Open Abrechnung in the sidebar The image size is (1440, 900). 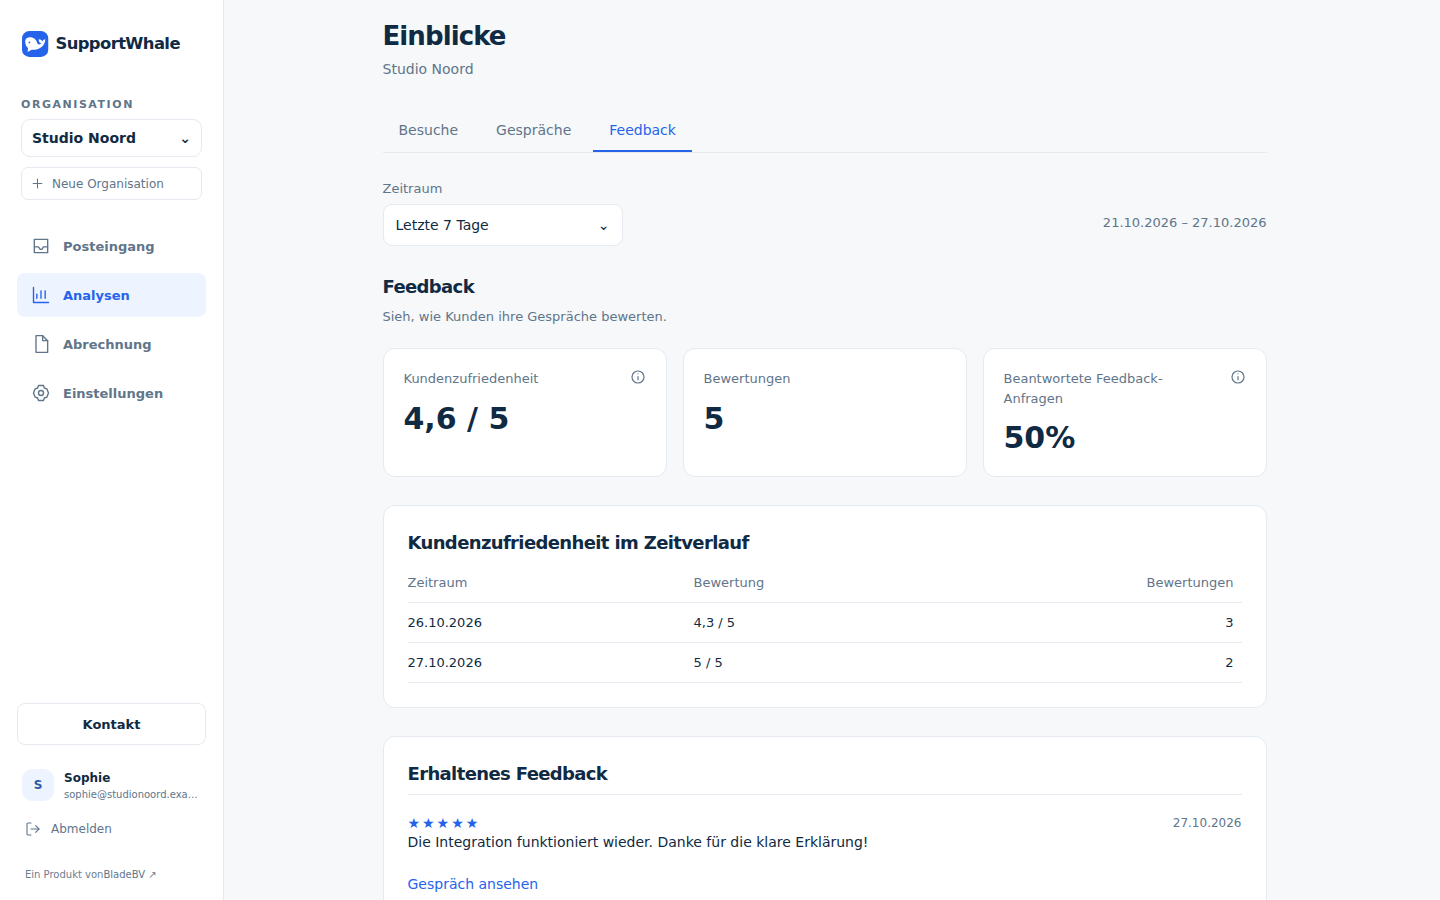pos(111,344)
